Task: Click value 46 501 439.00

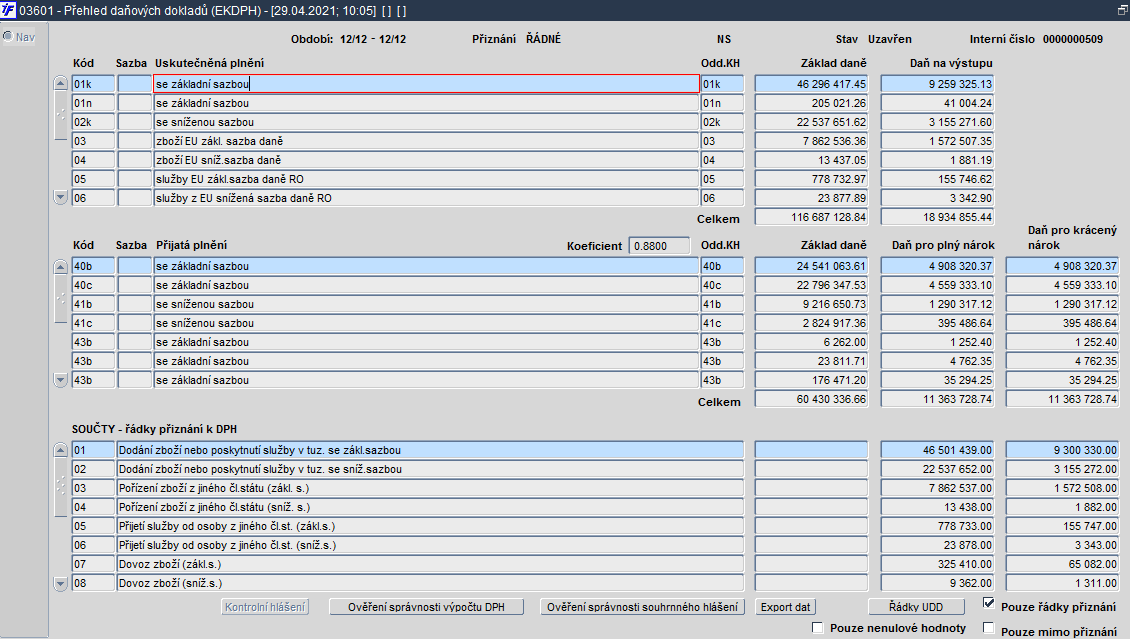Action: pyautogui.click(x=938, y=450)
